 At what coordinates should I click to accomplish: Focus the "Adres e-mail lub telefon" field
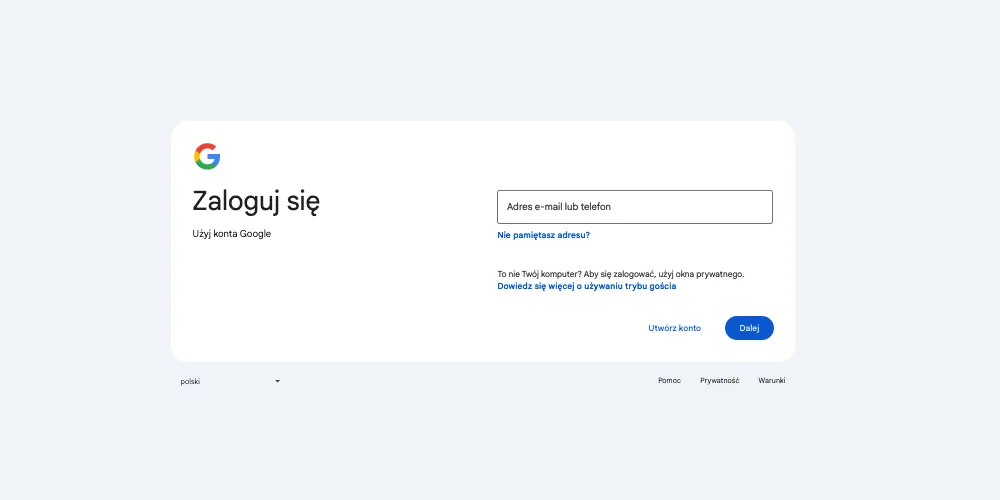635,207
